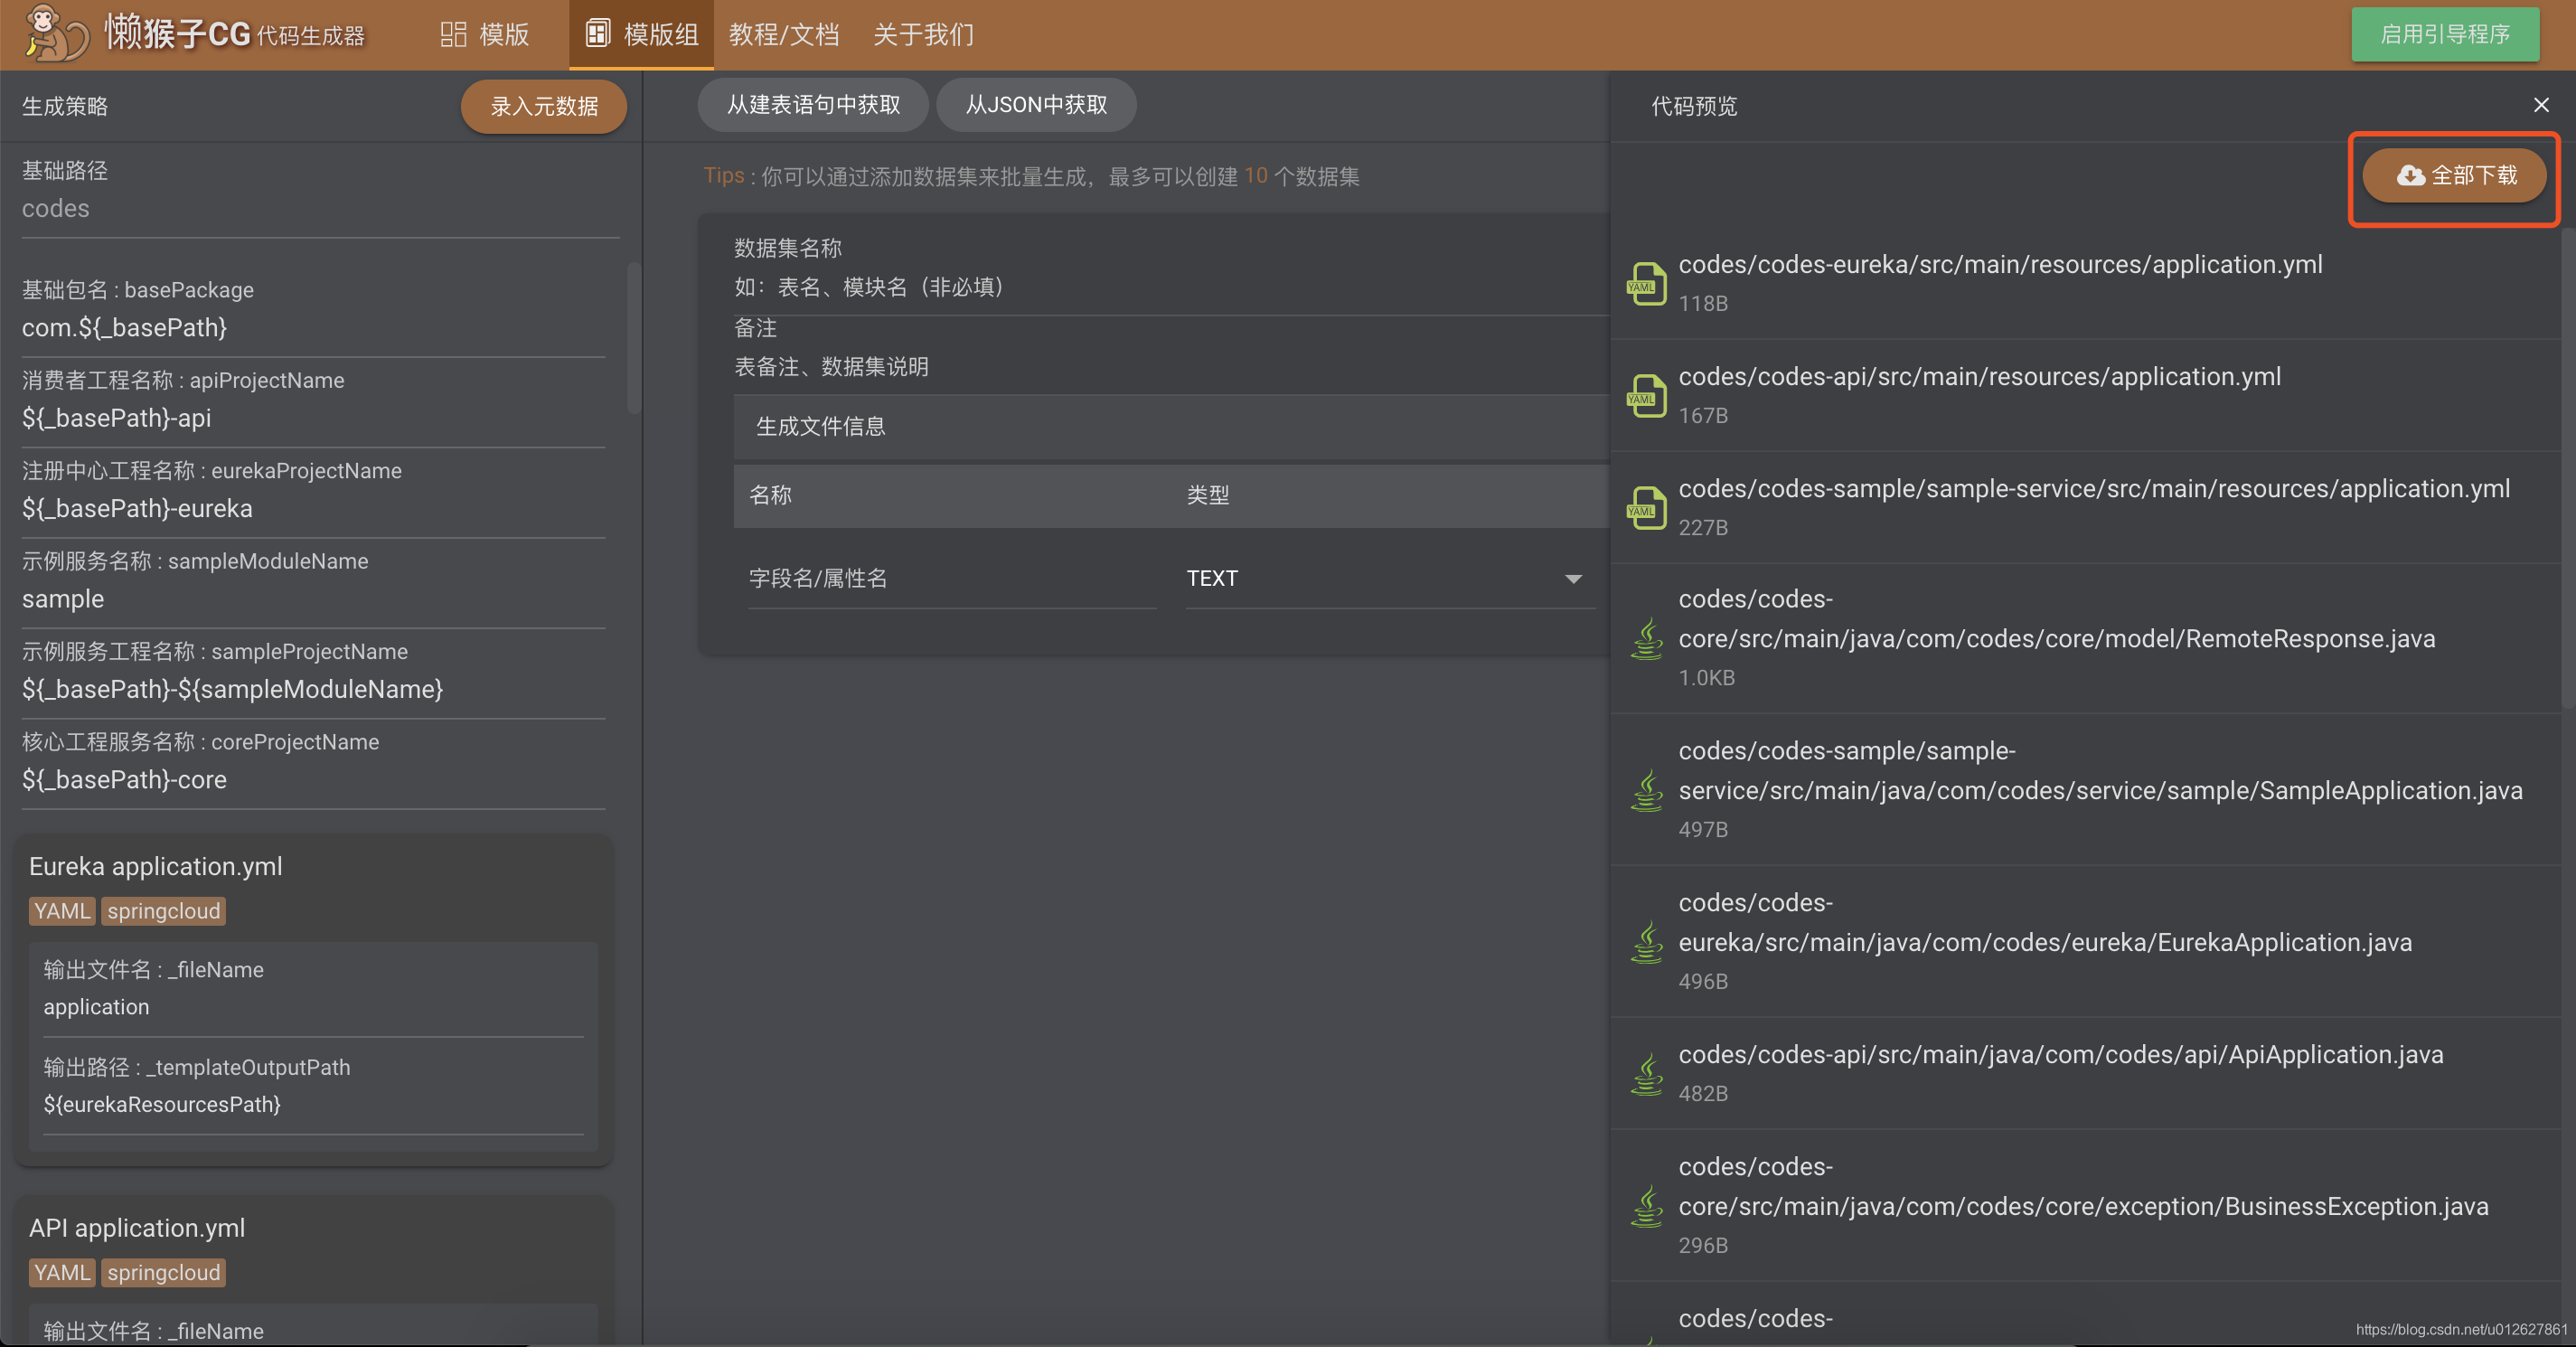Image resolution: width=2576 pixels, height=1347 pixels.
Task: Click the 字段名/属性名 input field
Action: [951, 579]
